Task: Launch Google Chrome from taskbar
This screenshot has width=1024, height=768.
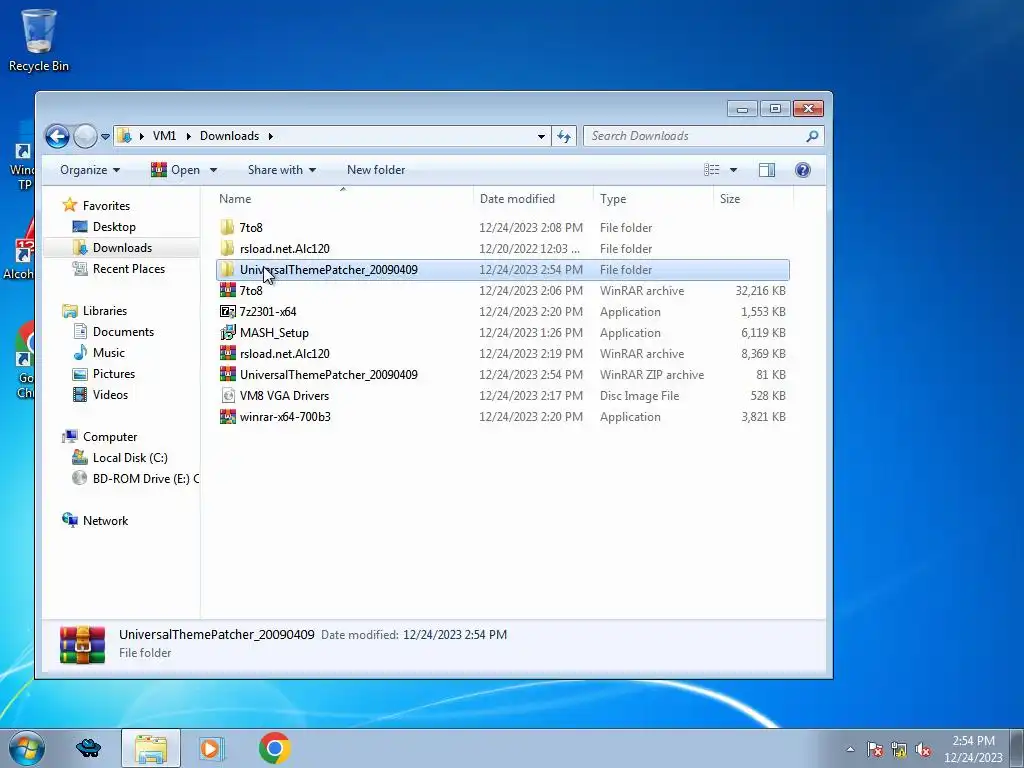Action: 274,748
